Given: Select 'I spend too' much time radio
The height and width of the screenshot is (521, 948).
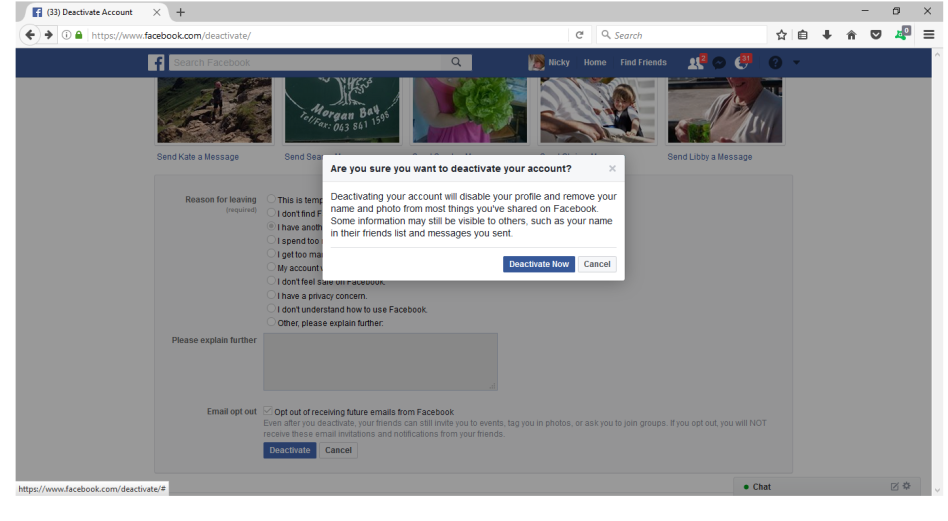Looking at the screenshot, I should pos(271,240).
